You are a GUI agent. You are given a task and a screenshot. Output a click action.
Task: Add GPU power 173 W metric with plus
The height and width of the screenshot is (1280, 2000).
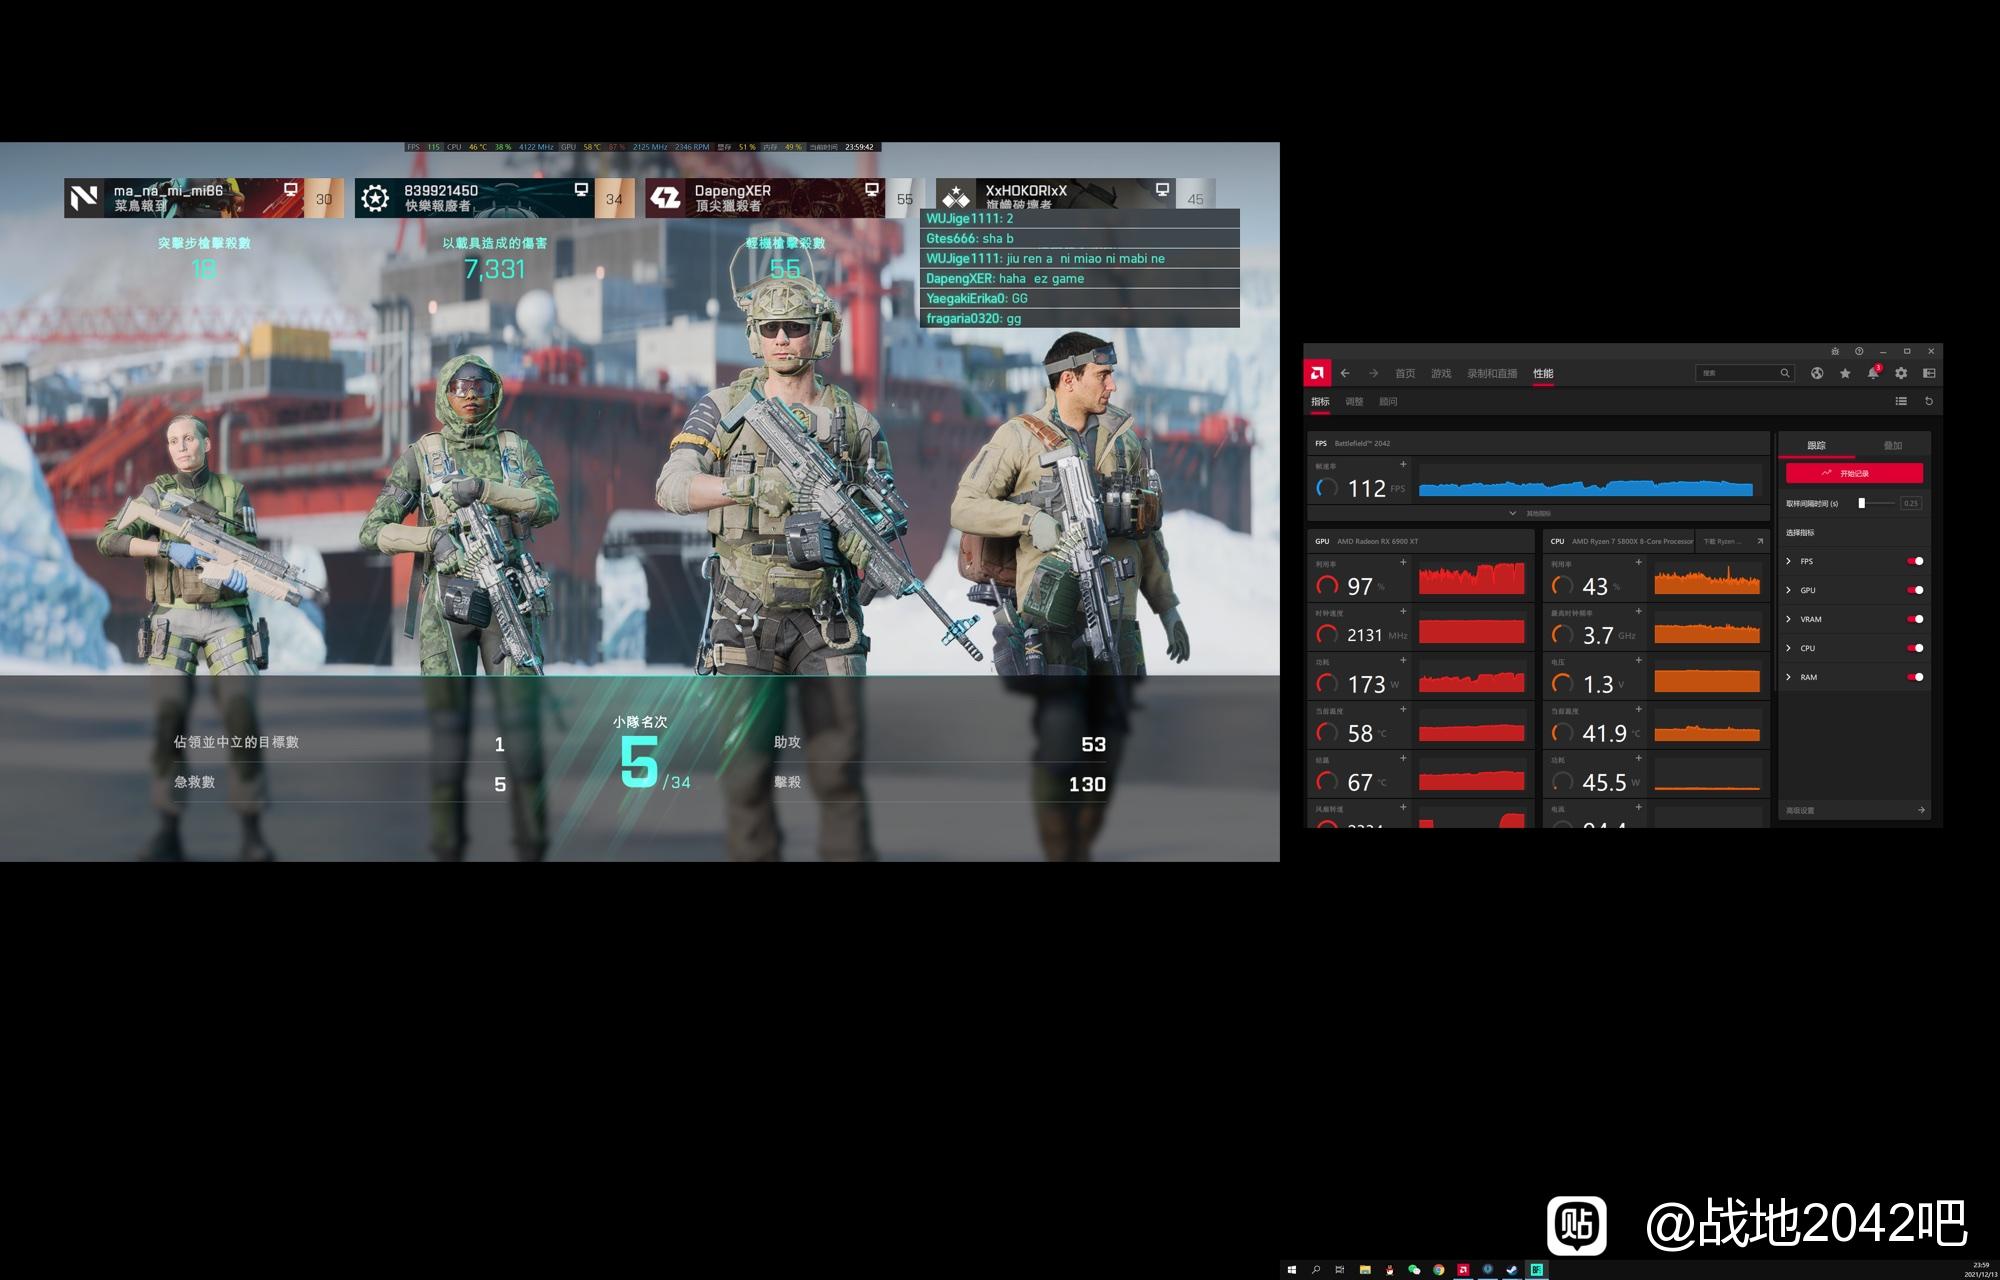(1403, 660)
